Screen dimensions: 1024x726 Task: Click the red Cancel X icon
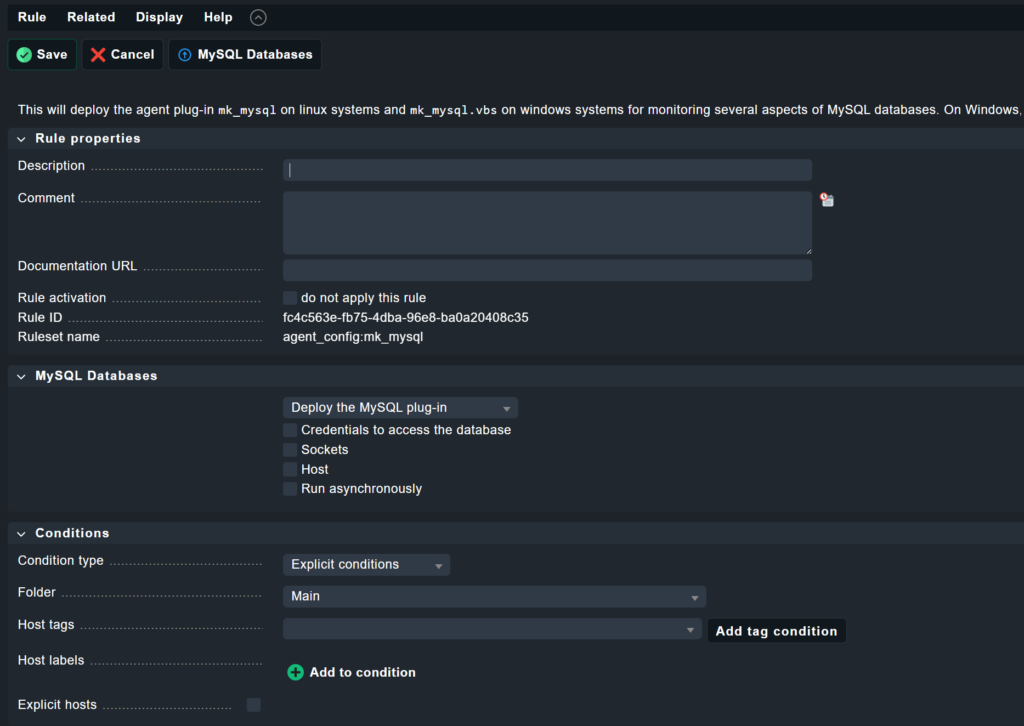tap(98, 55)
